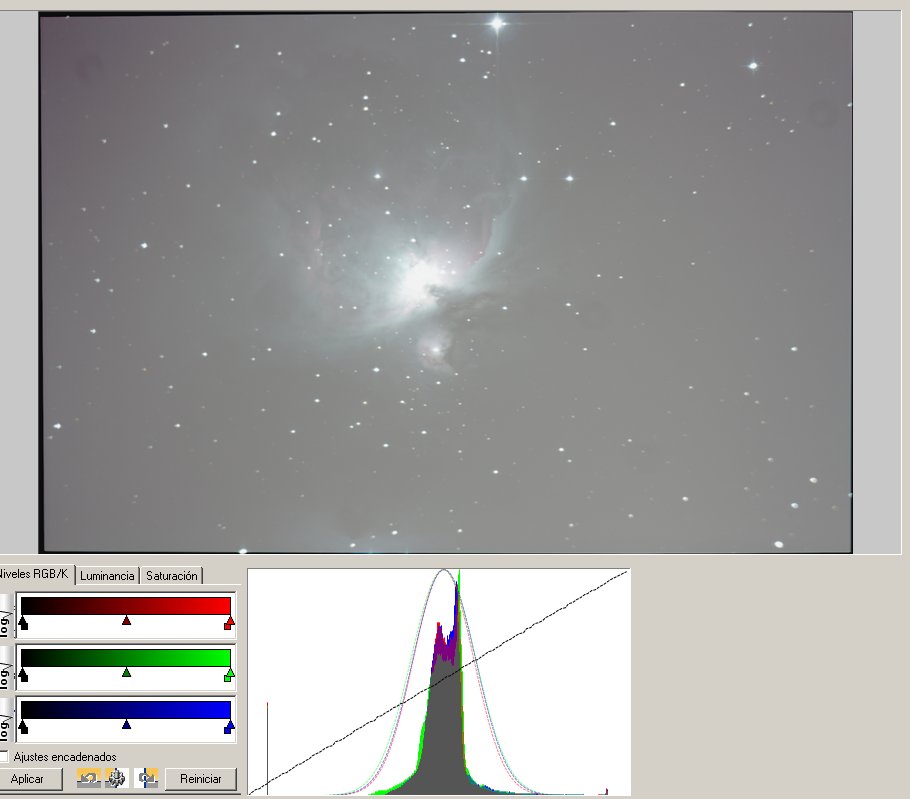This screenshot has width=911, height=799.
Task: Open the settings gear icon
Action: [x=117, y=778]
